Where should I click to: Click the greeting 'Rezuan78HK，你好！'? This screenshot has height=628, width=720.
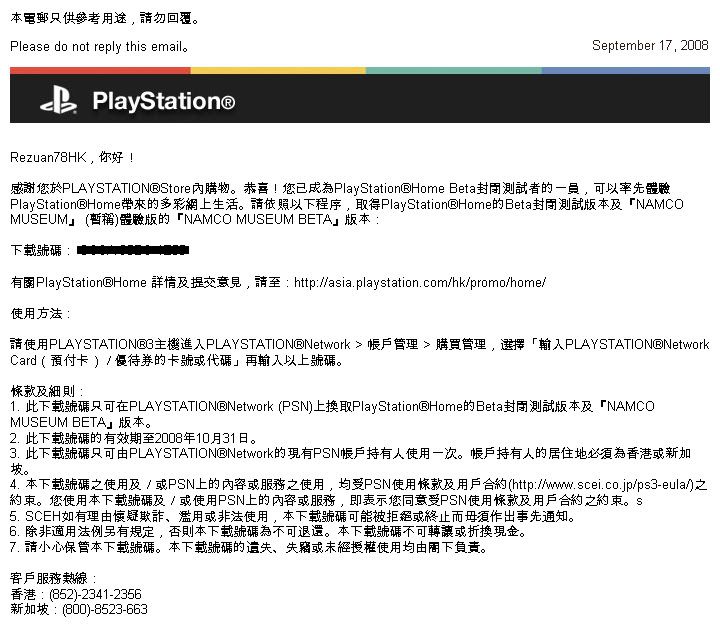(73, 157)
